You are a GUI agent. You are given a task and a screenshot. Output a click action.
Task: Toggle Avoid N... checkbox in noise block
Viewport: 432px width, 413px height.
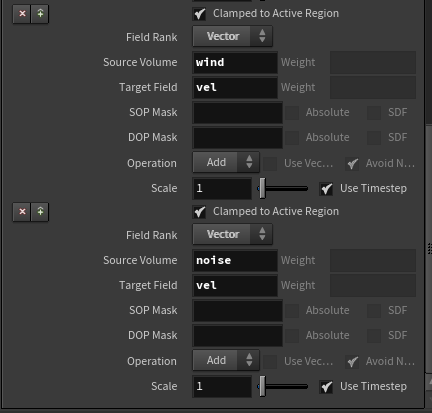coord(352,362)
